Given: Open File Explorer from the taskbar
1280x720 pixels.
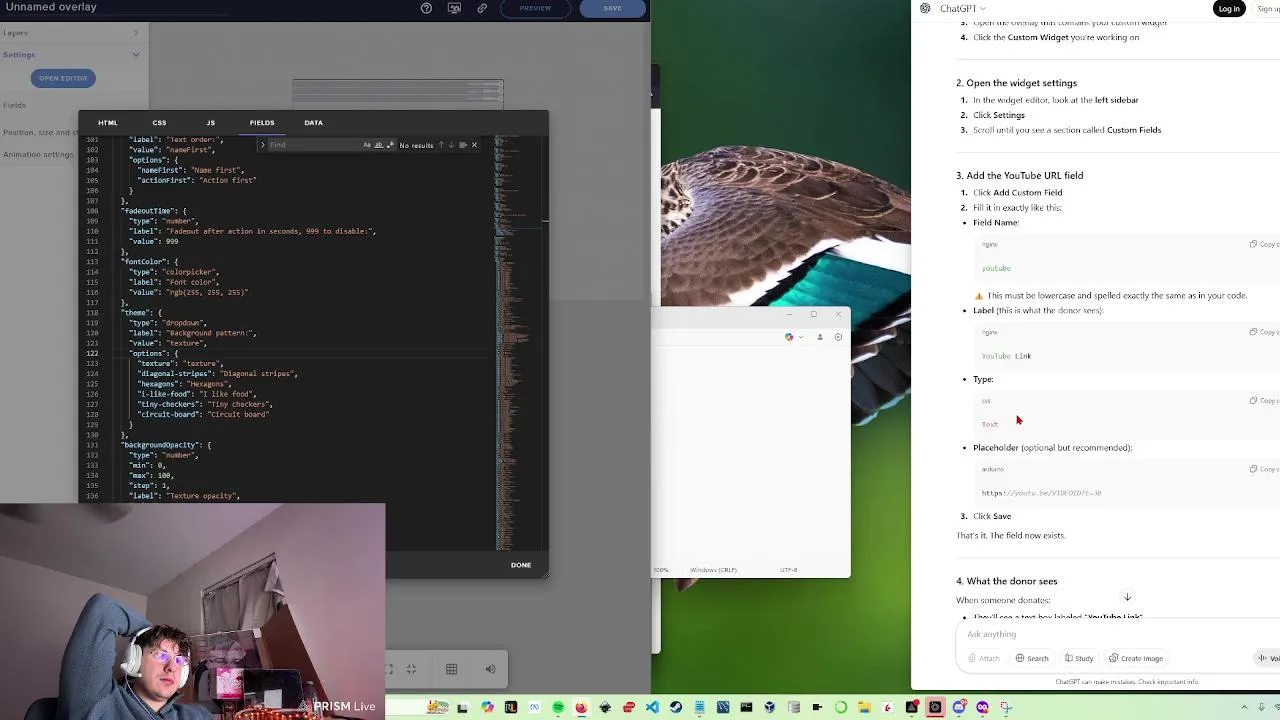Looking at the screenshot, I should click(864, 707).
